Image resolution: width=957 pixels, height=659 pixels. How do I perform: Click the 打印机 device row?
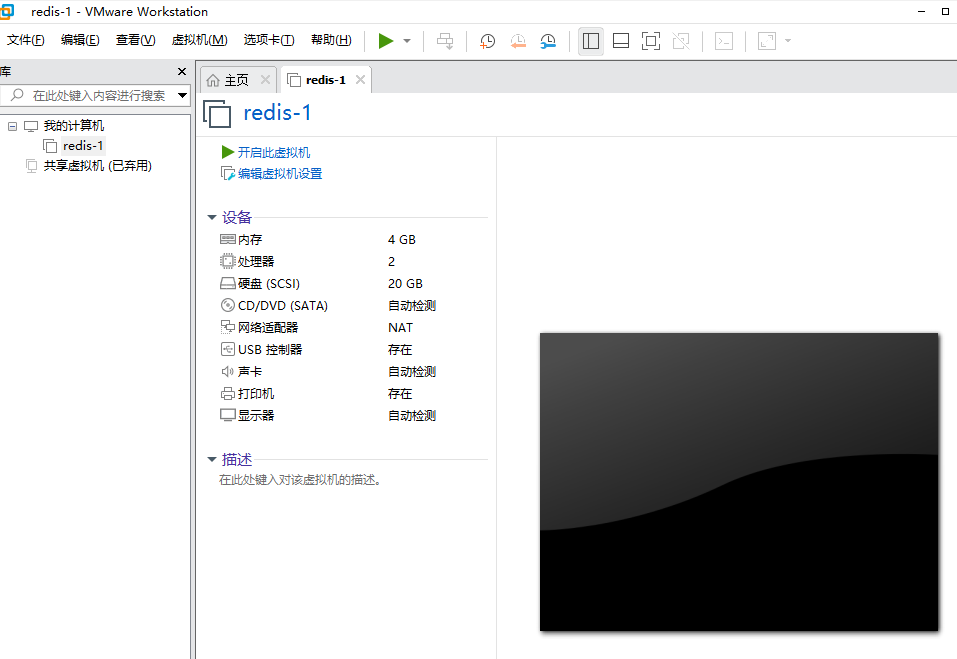pos(353,394)
